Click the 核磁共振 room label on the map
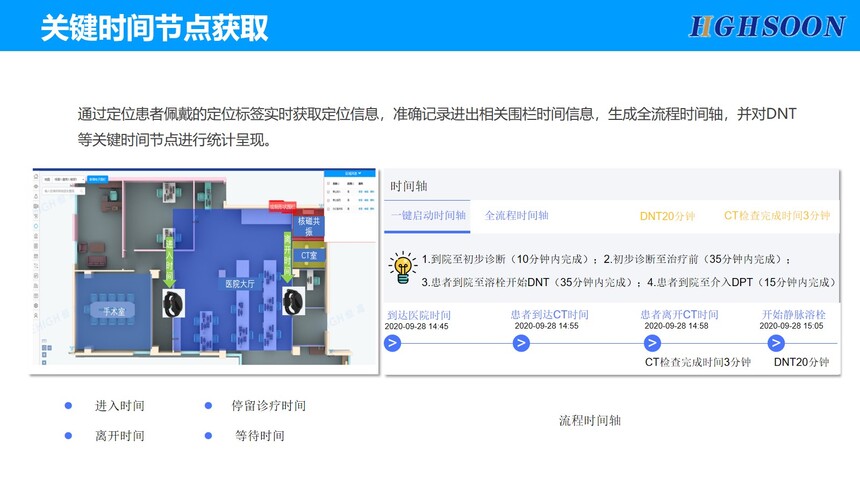The height and width of the screenshot is (484, 860). pyautogui.click(x=309, y=225)
